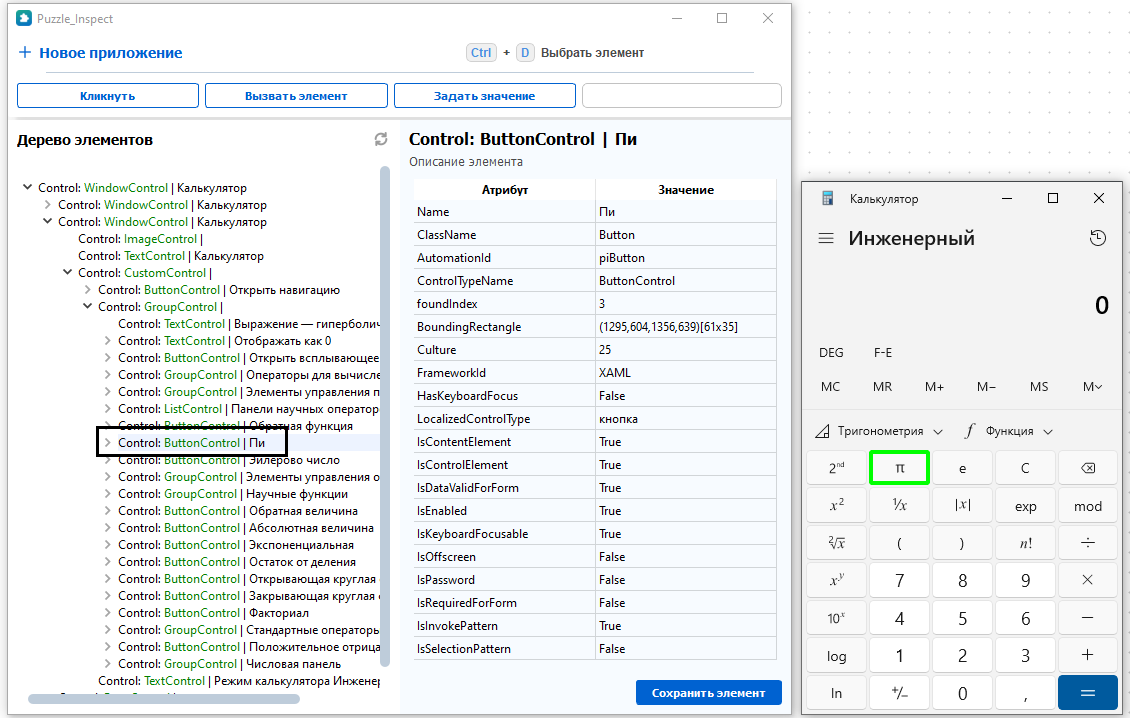Open calculator navigation hamburger menu

[826, 239]
